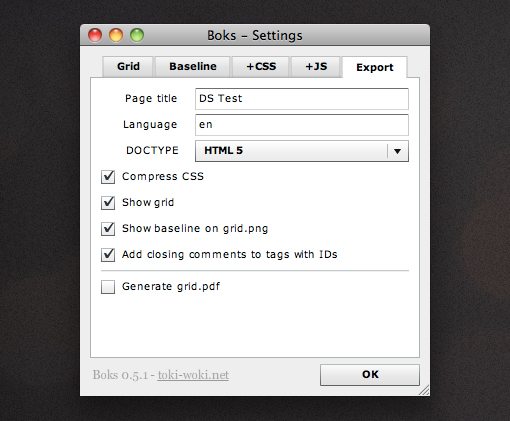Click the DOCTYPE dropdown arrow

(397, 151)
